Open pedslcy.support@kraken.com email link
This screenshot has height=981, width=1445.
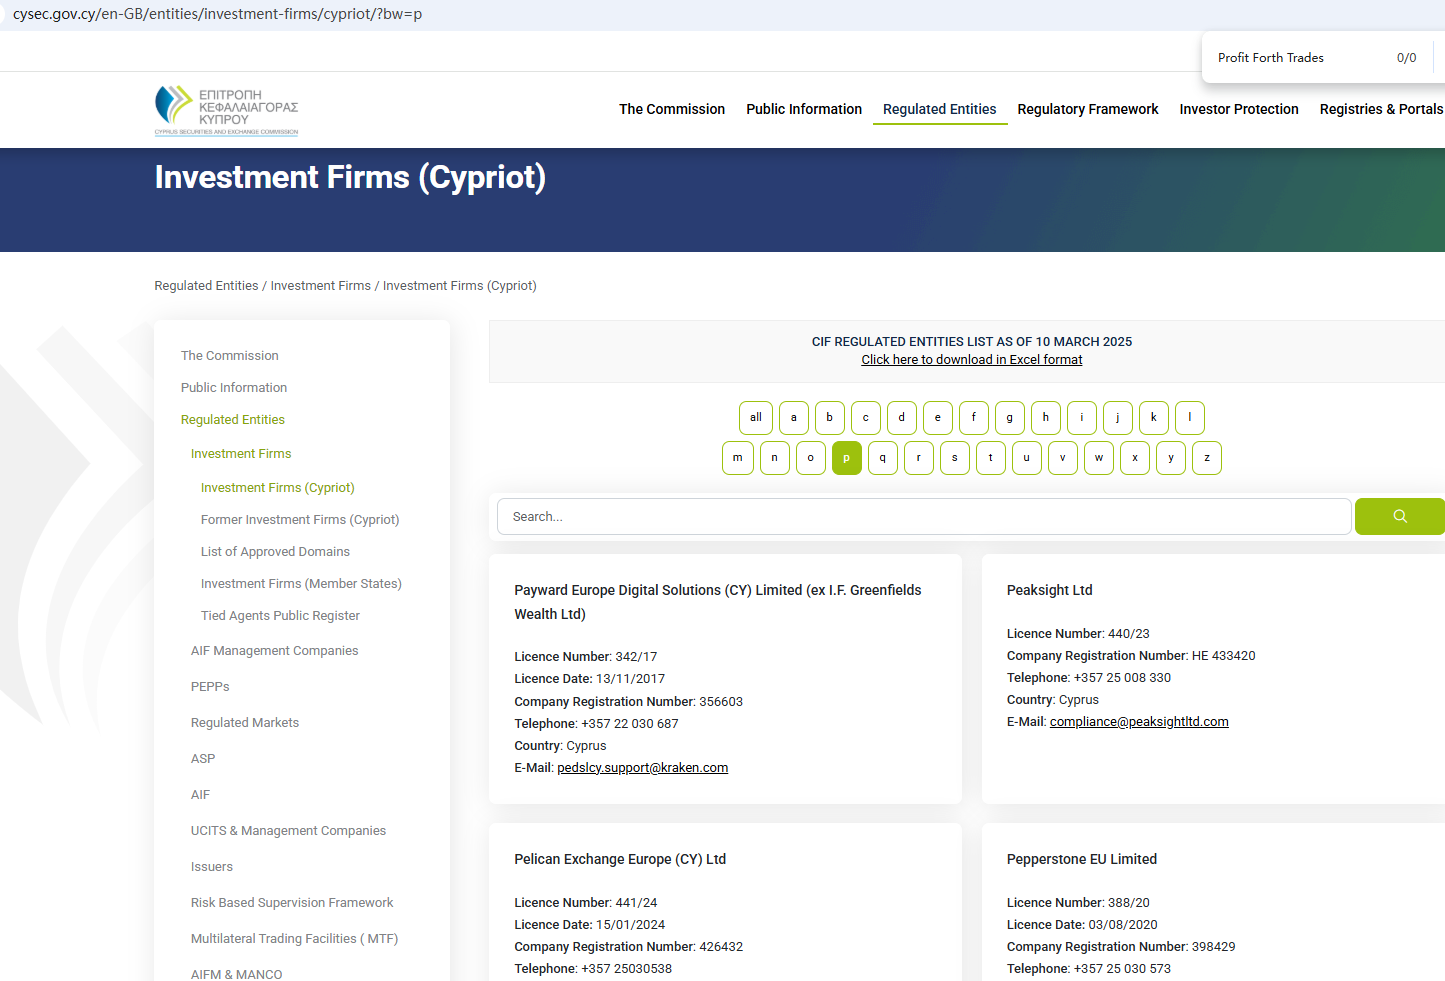pos(642,768)
